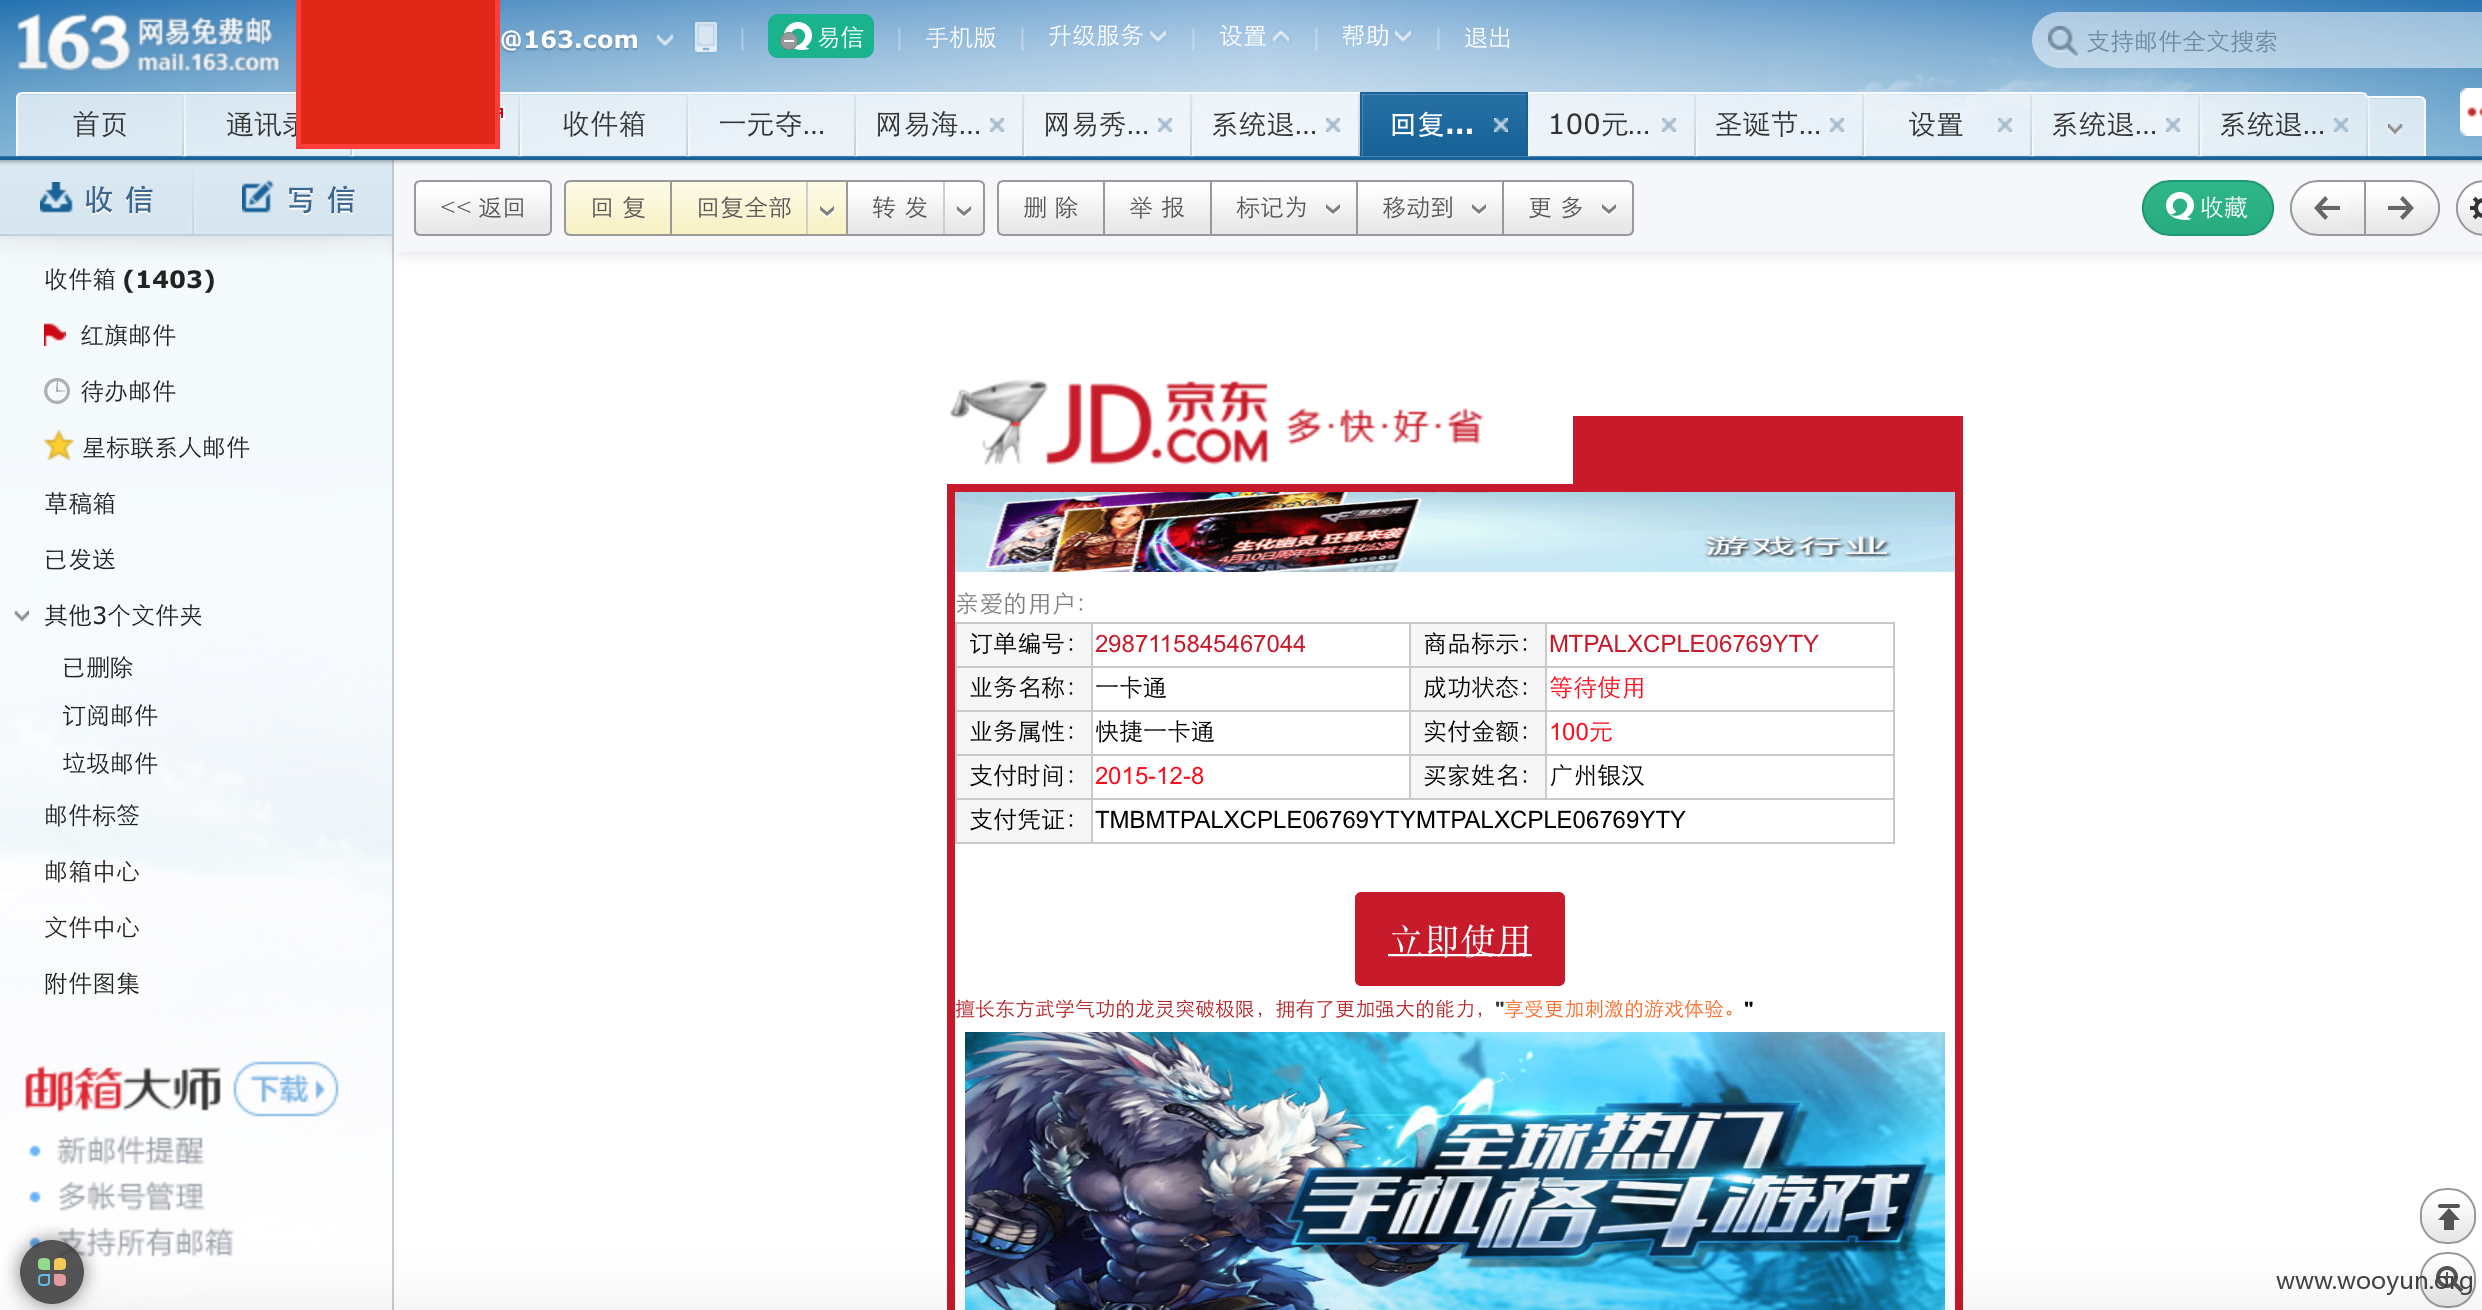Click the 收藏 green favorite button

tap(2207, 208)
